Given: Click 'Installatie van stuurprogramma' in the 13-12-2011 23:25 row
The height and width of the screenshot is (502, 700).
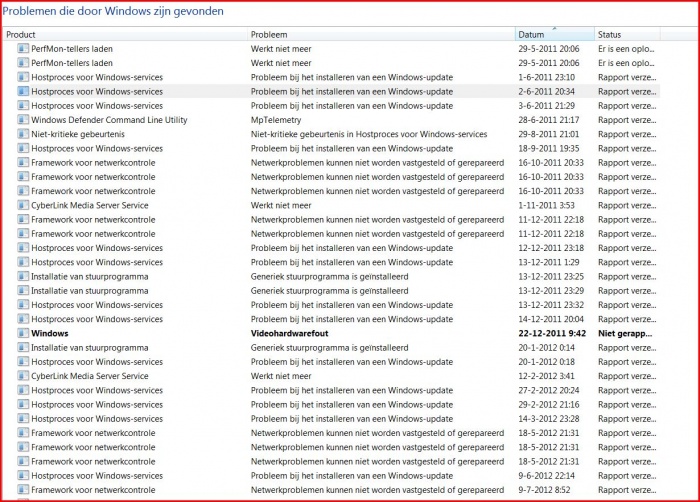Looking at the screenshot, I should [x=90, y=276].
